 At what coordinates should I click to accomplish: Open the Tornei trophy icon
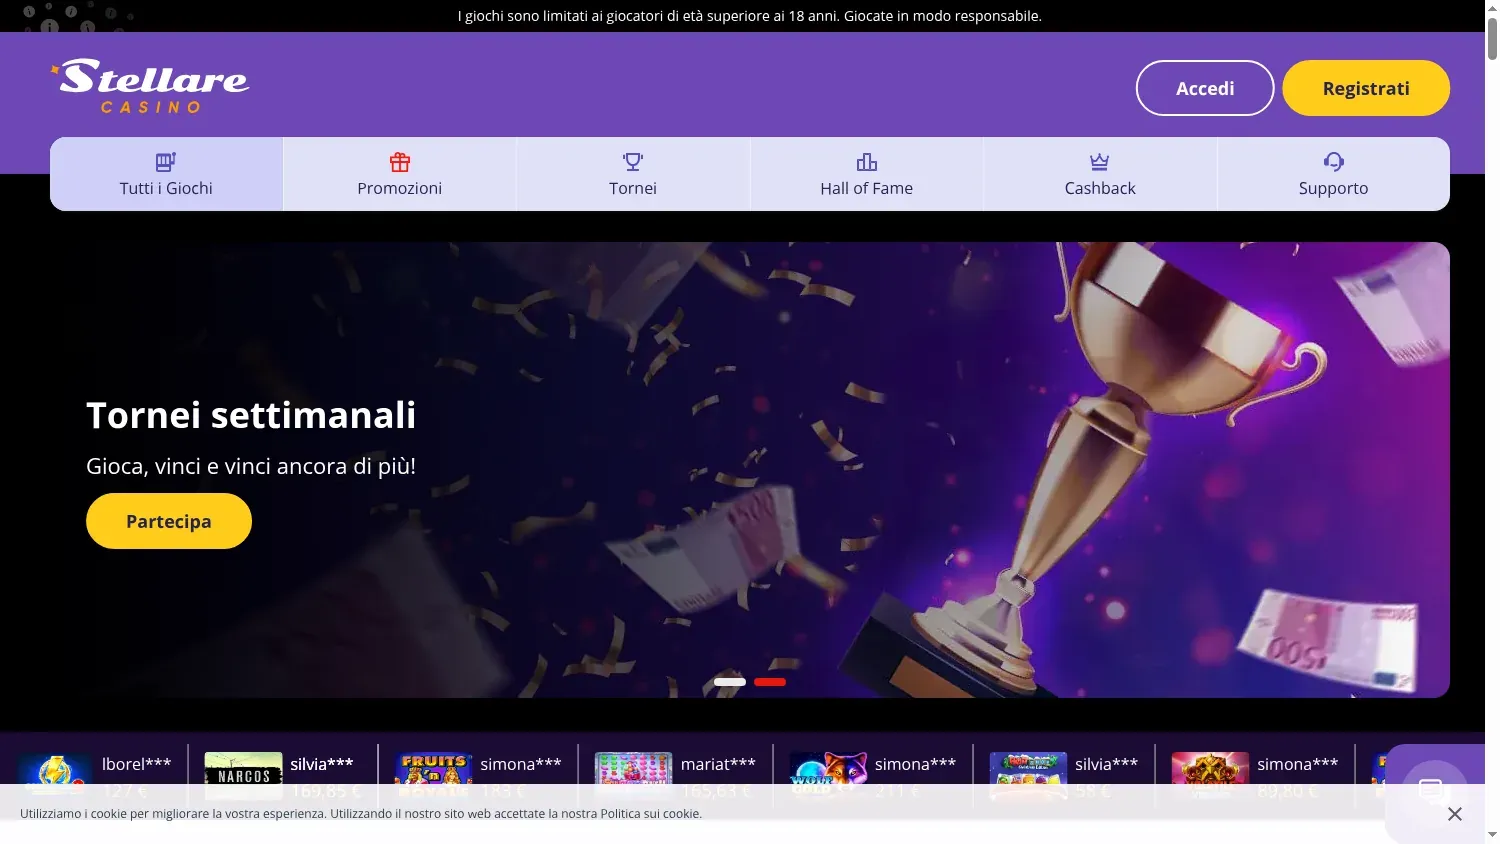coord(633,162)
